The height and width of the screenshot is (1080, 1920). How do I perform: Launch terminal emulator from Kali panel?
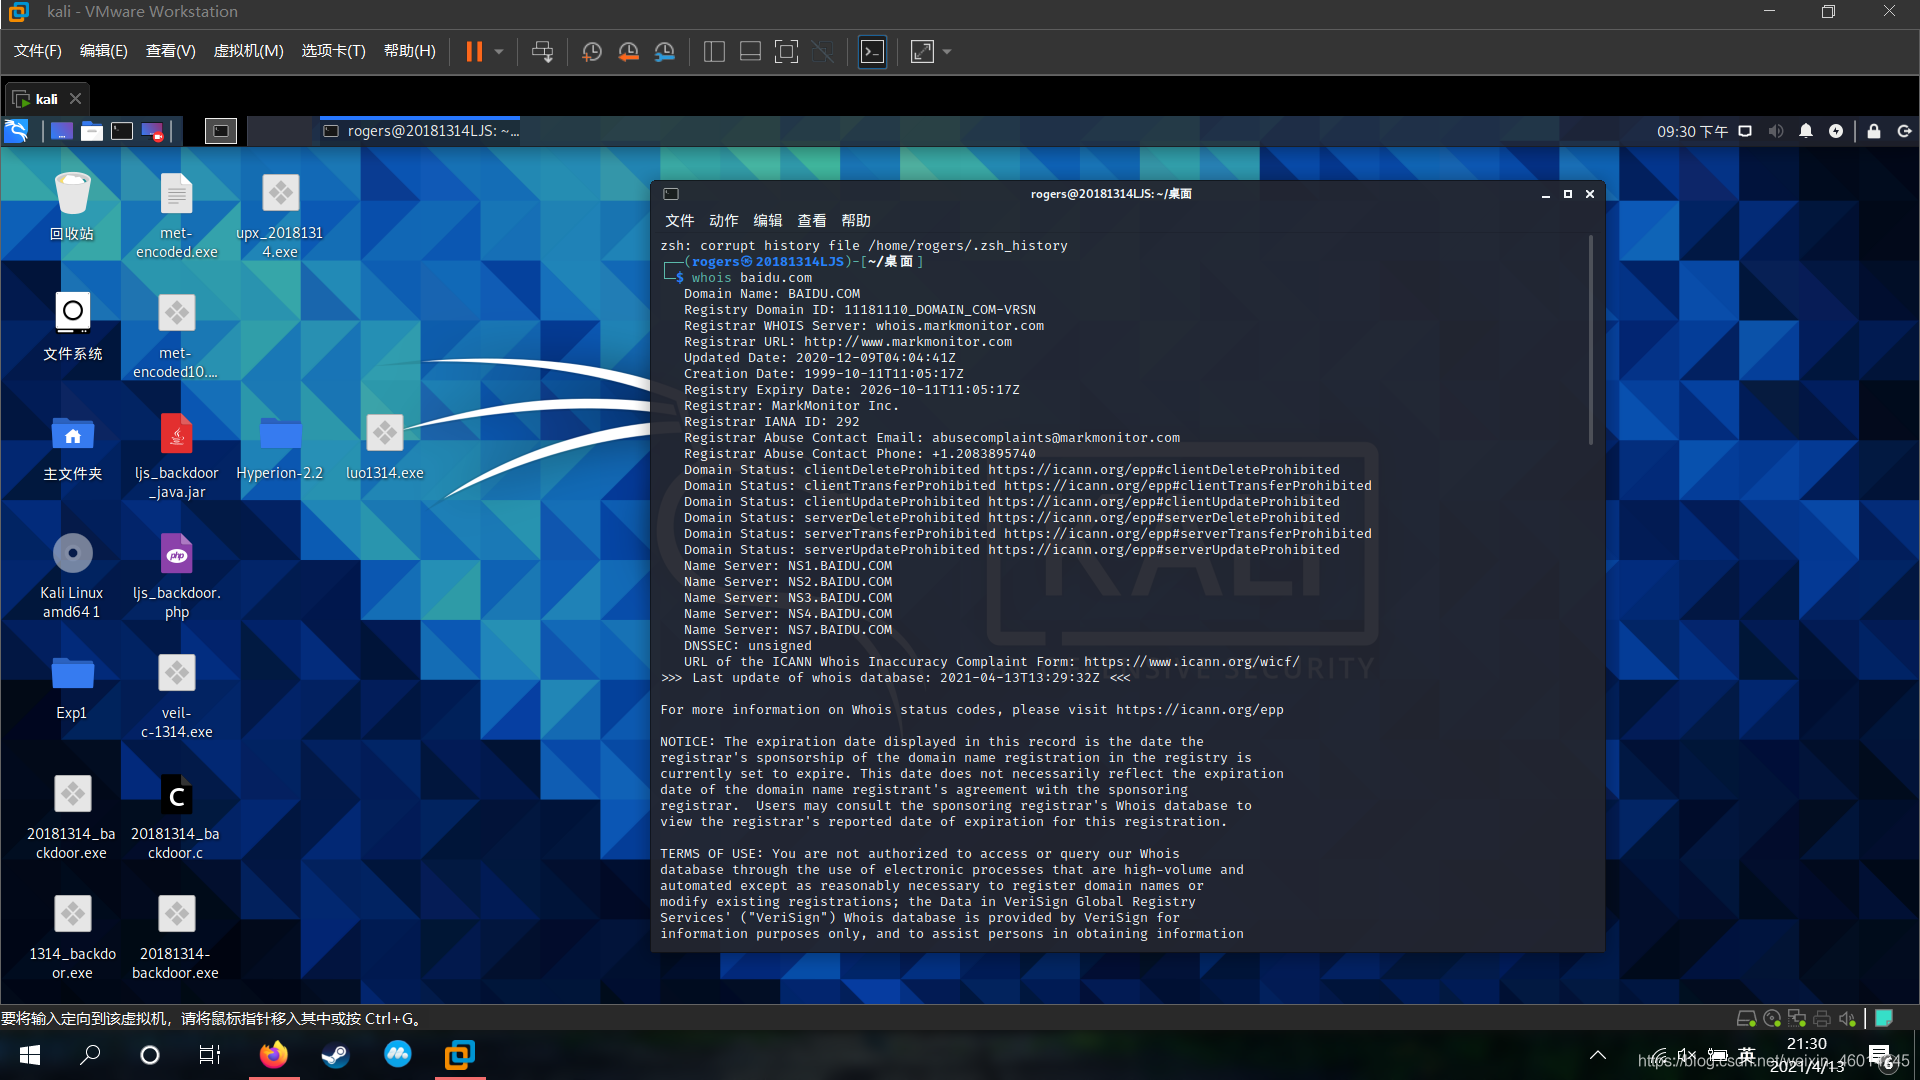click(122, 131)
